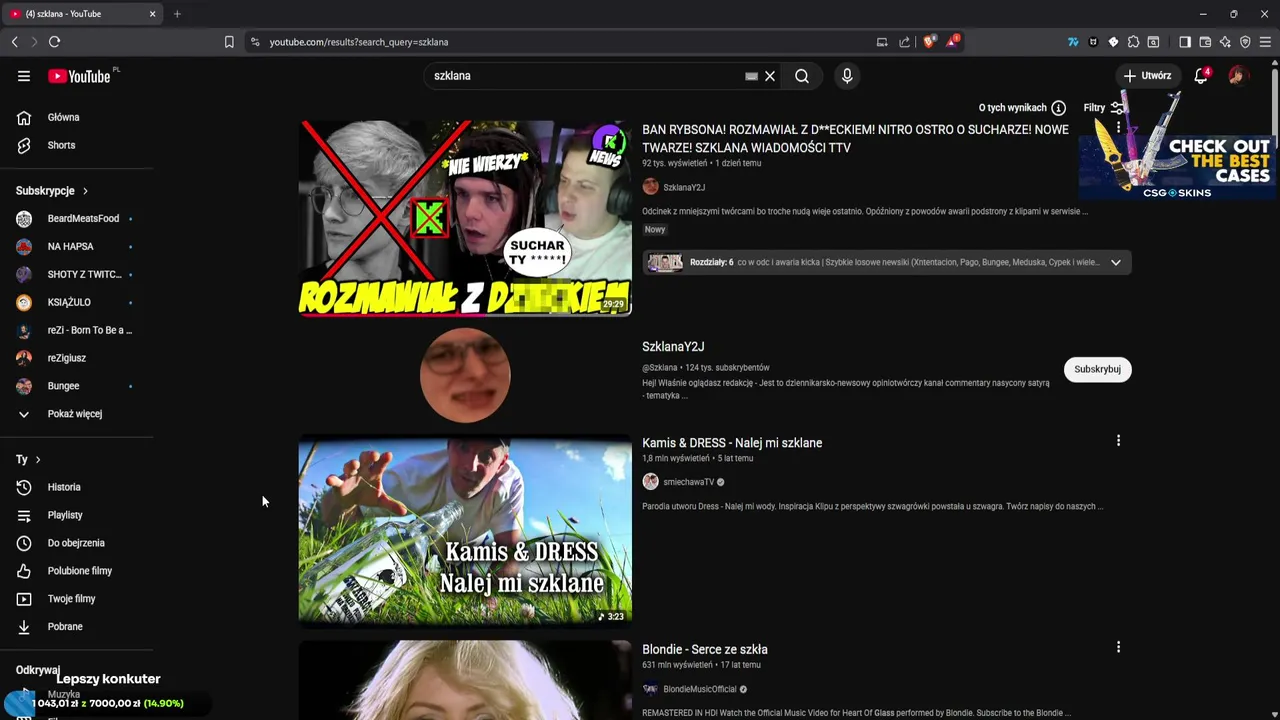Click the SzklanaY2J uploader name under first video
This screenshot has width=1280, height=720.
pyautogui.click(x=684, y=188)
